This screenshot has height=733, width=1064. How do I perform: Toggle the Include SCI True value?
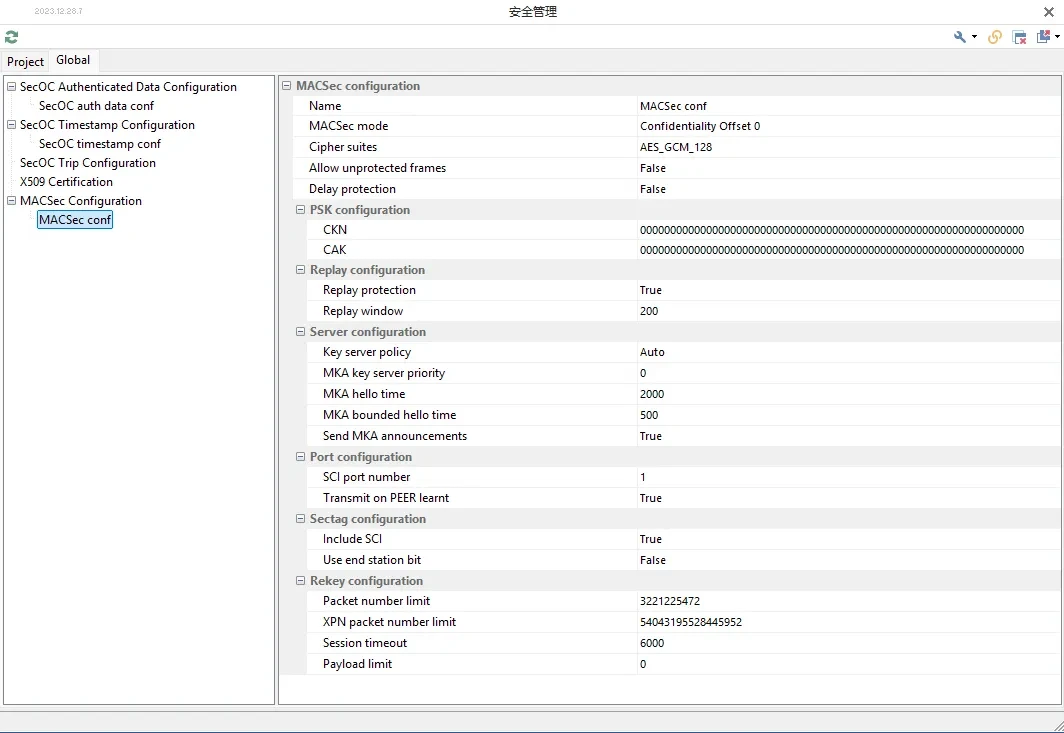click(651, 539)
